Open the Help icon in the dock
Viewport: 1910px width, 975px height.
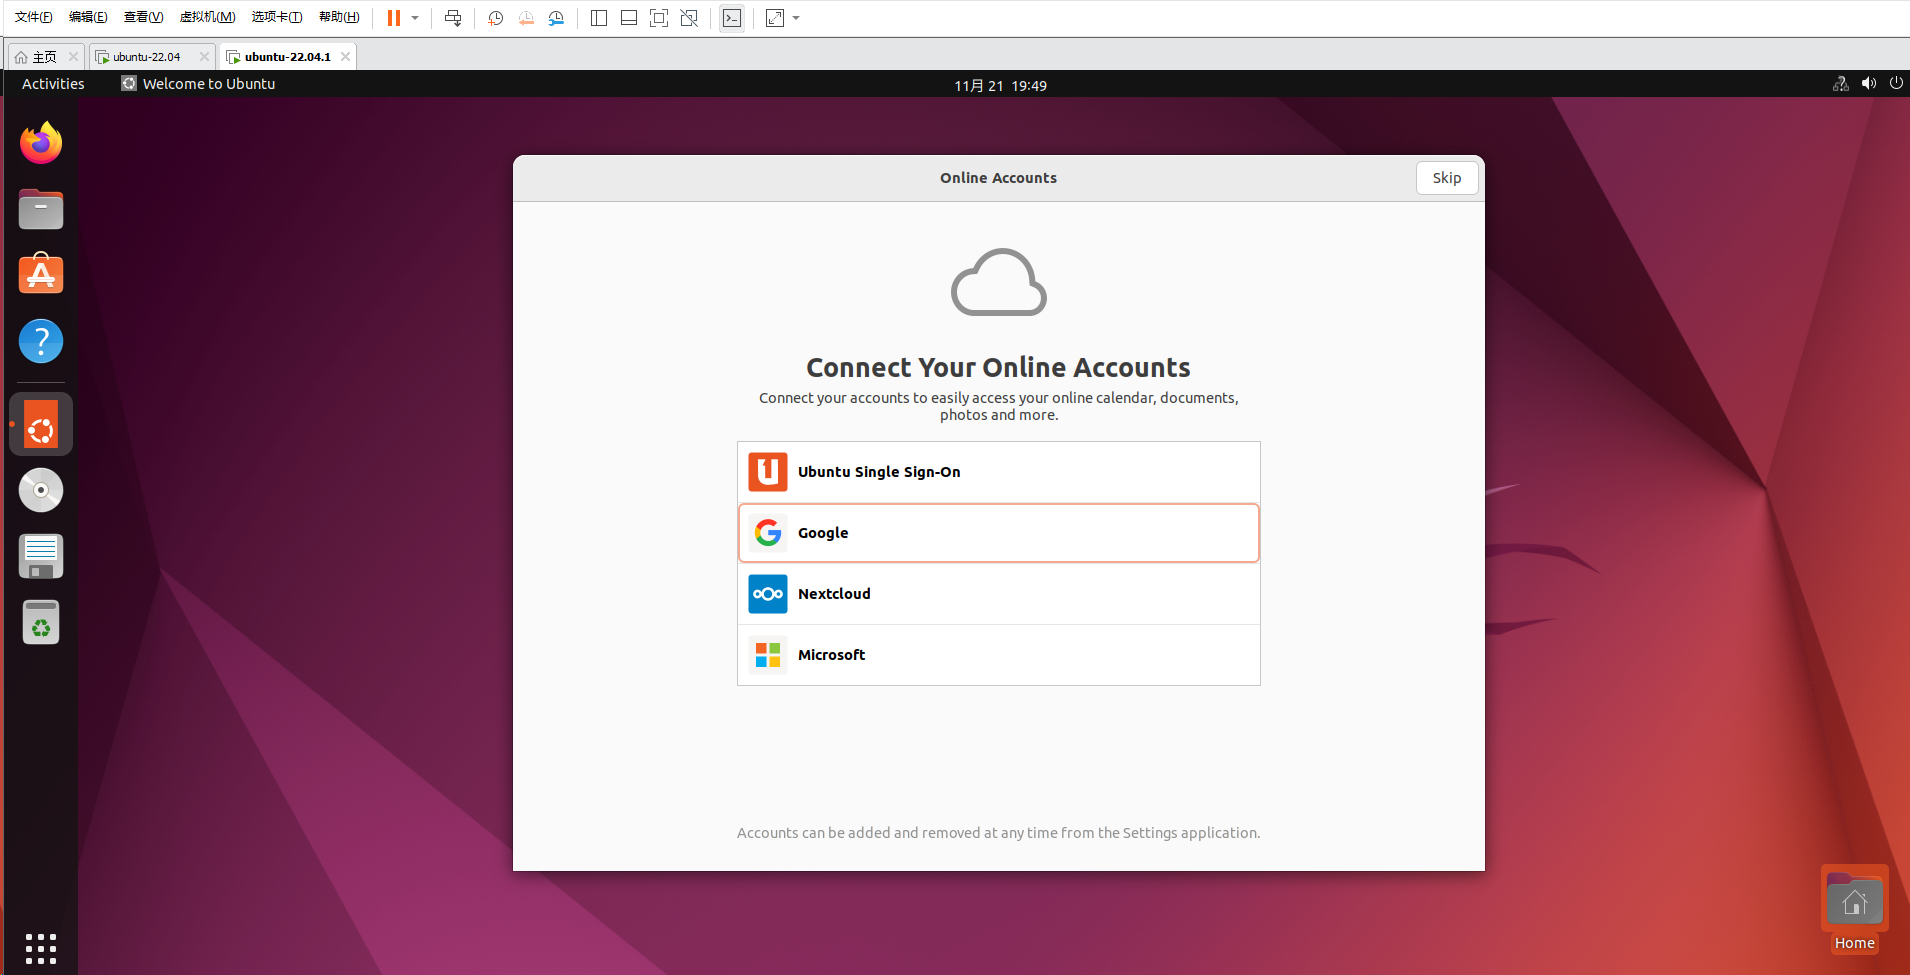click(x=41, y=341)
